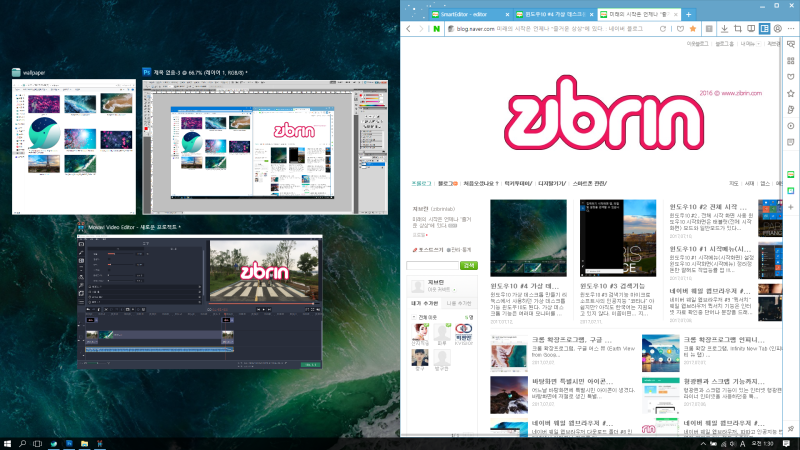Click the shield-heart icon in address bar
800x450 pixels.
tap(680, 29)
